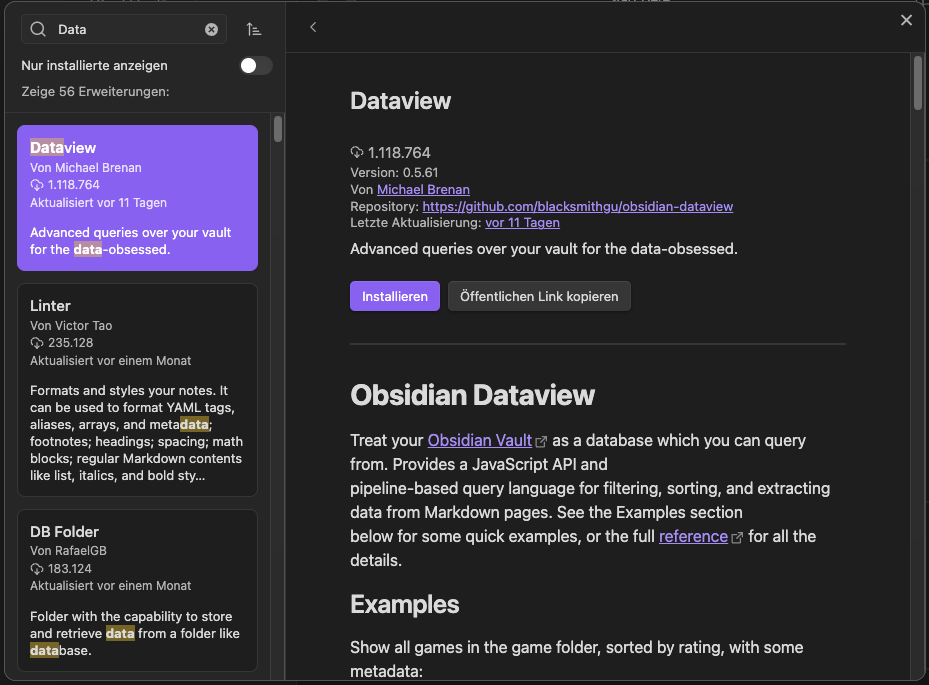Open the DB Folder plugin card
This screenshot has height=685, width=929.
tap(137, 590)
